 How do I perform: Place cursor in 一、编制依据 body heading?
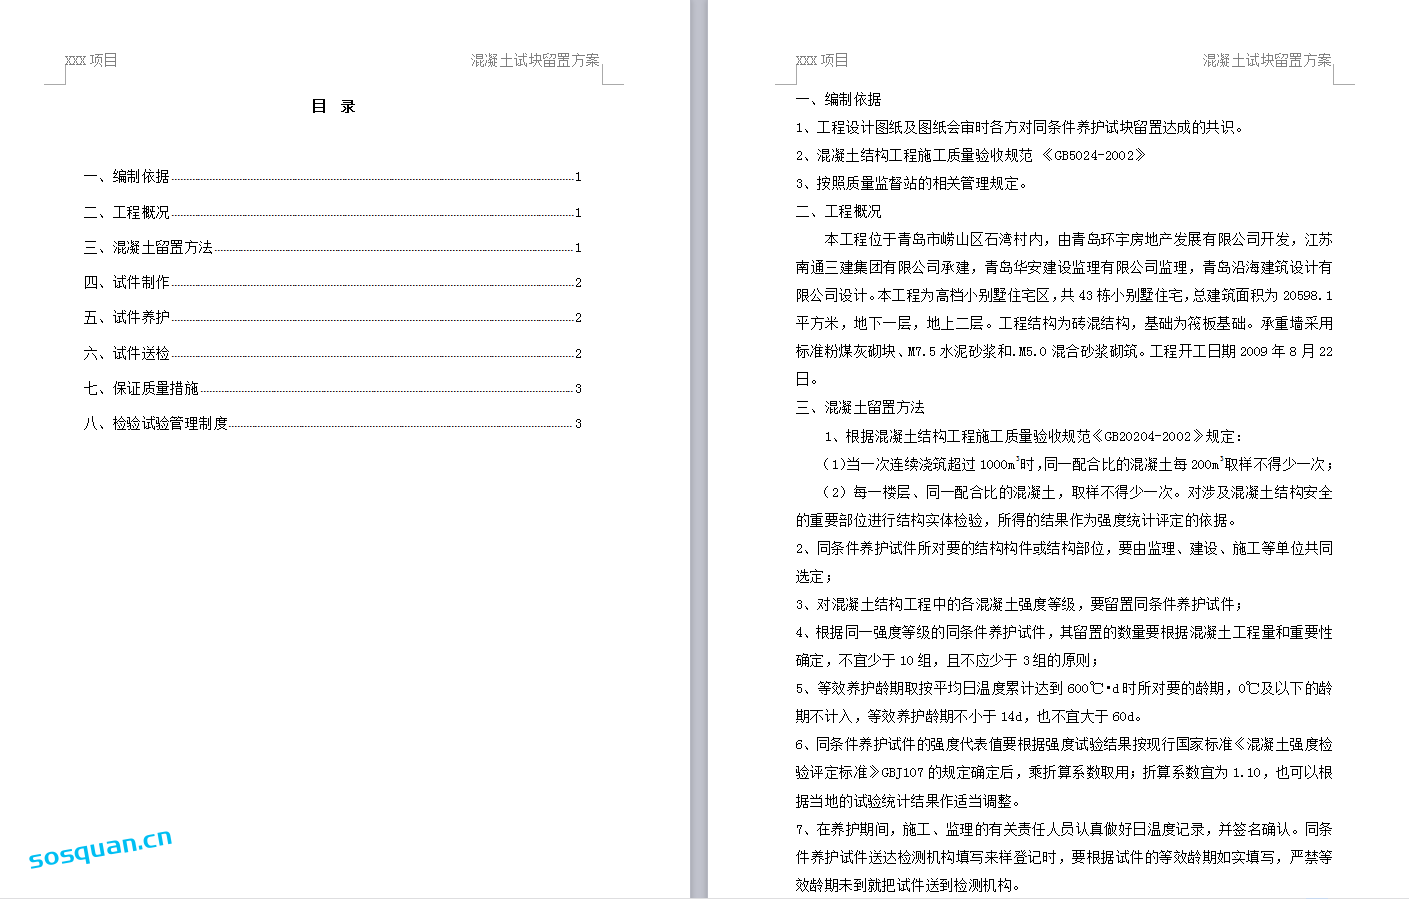(x=838, y=99)
